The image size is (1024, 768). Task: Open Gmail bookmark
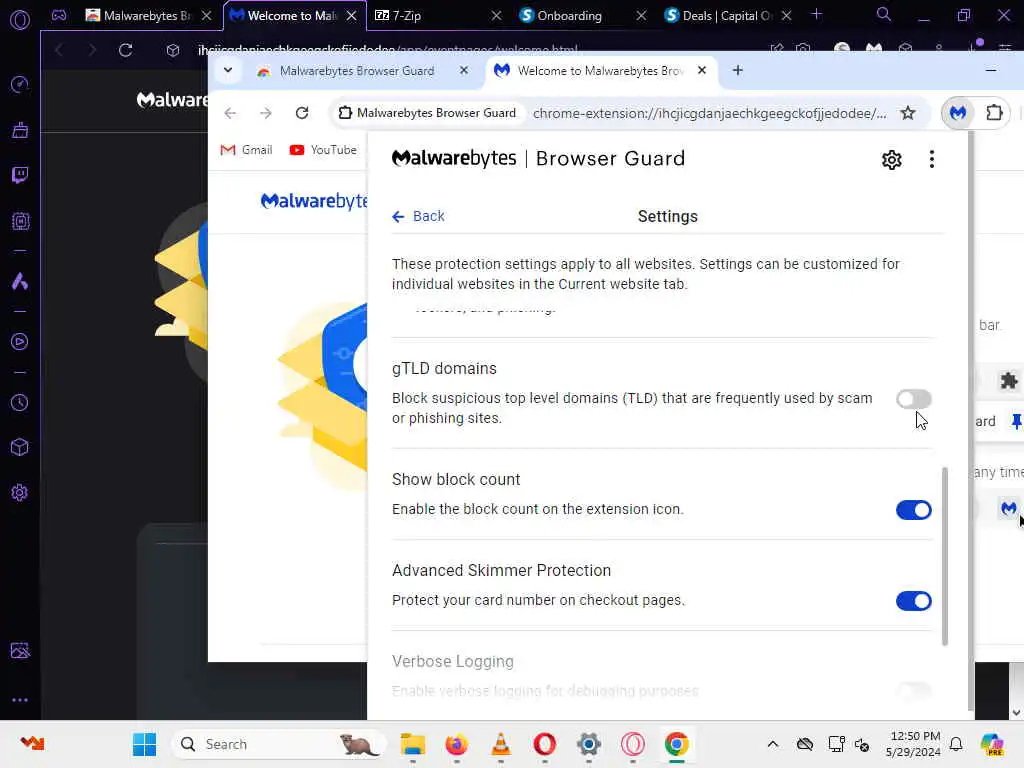(246, 150)
